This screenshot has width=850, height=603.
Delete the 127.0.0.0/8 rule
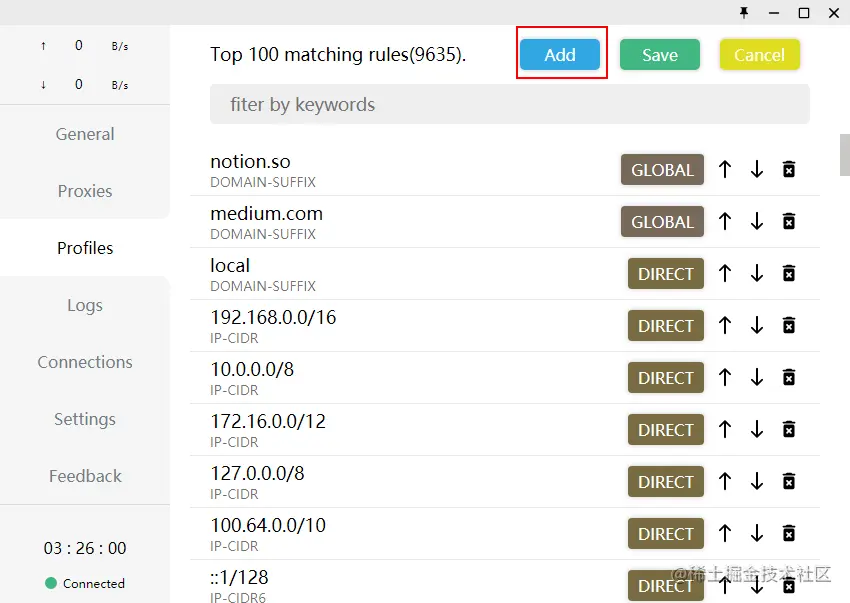789,482
